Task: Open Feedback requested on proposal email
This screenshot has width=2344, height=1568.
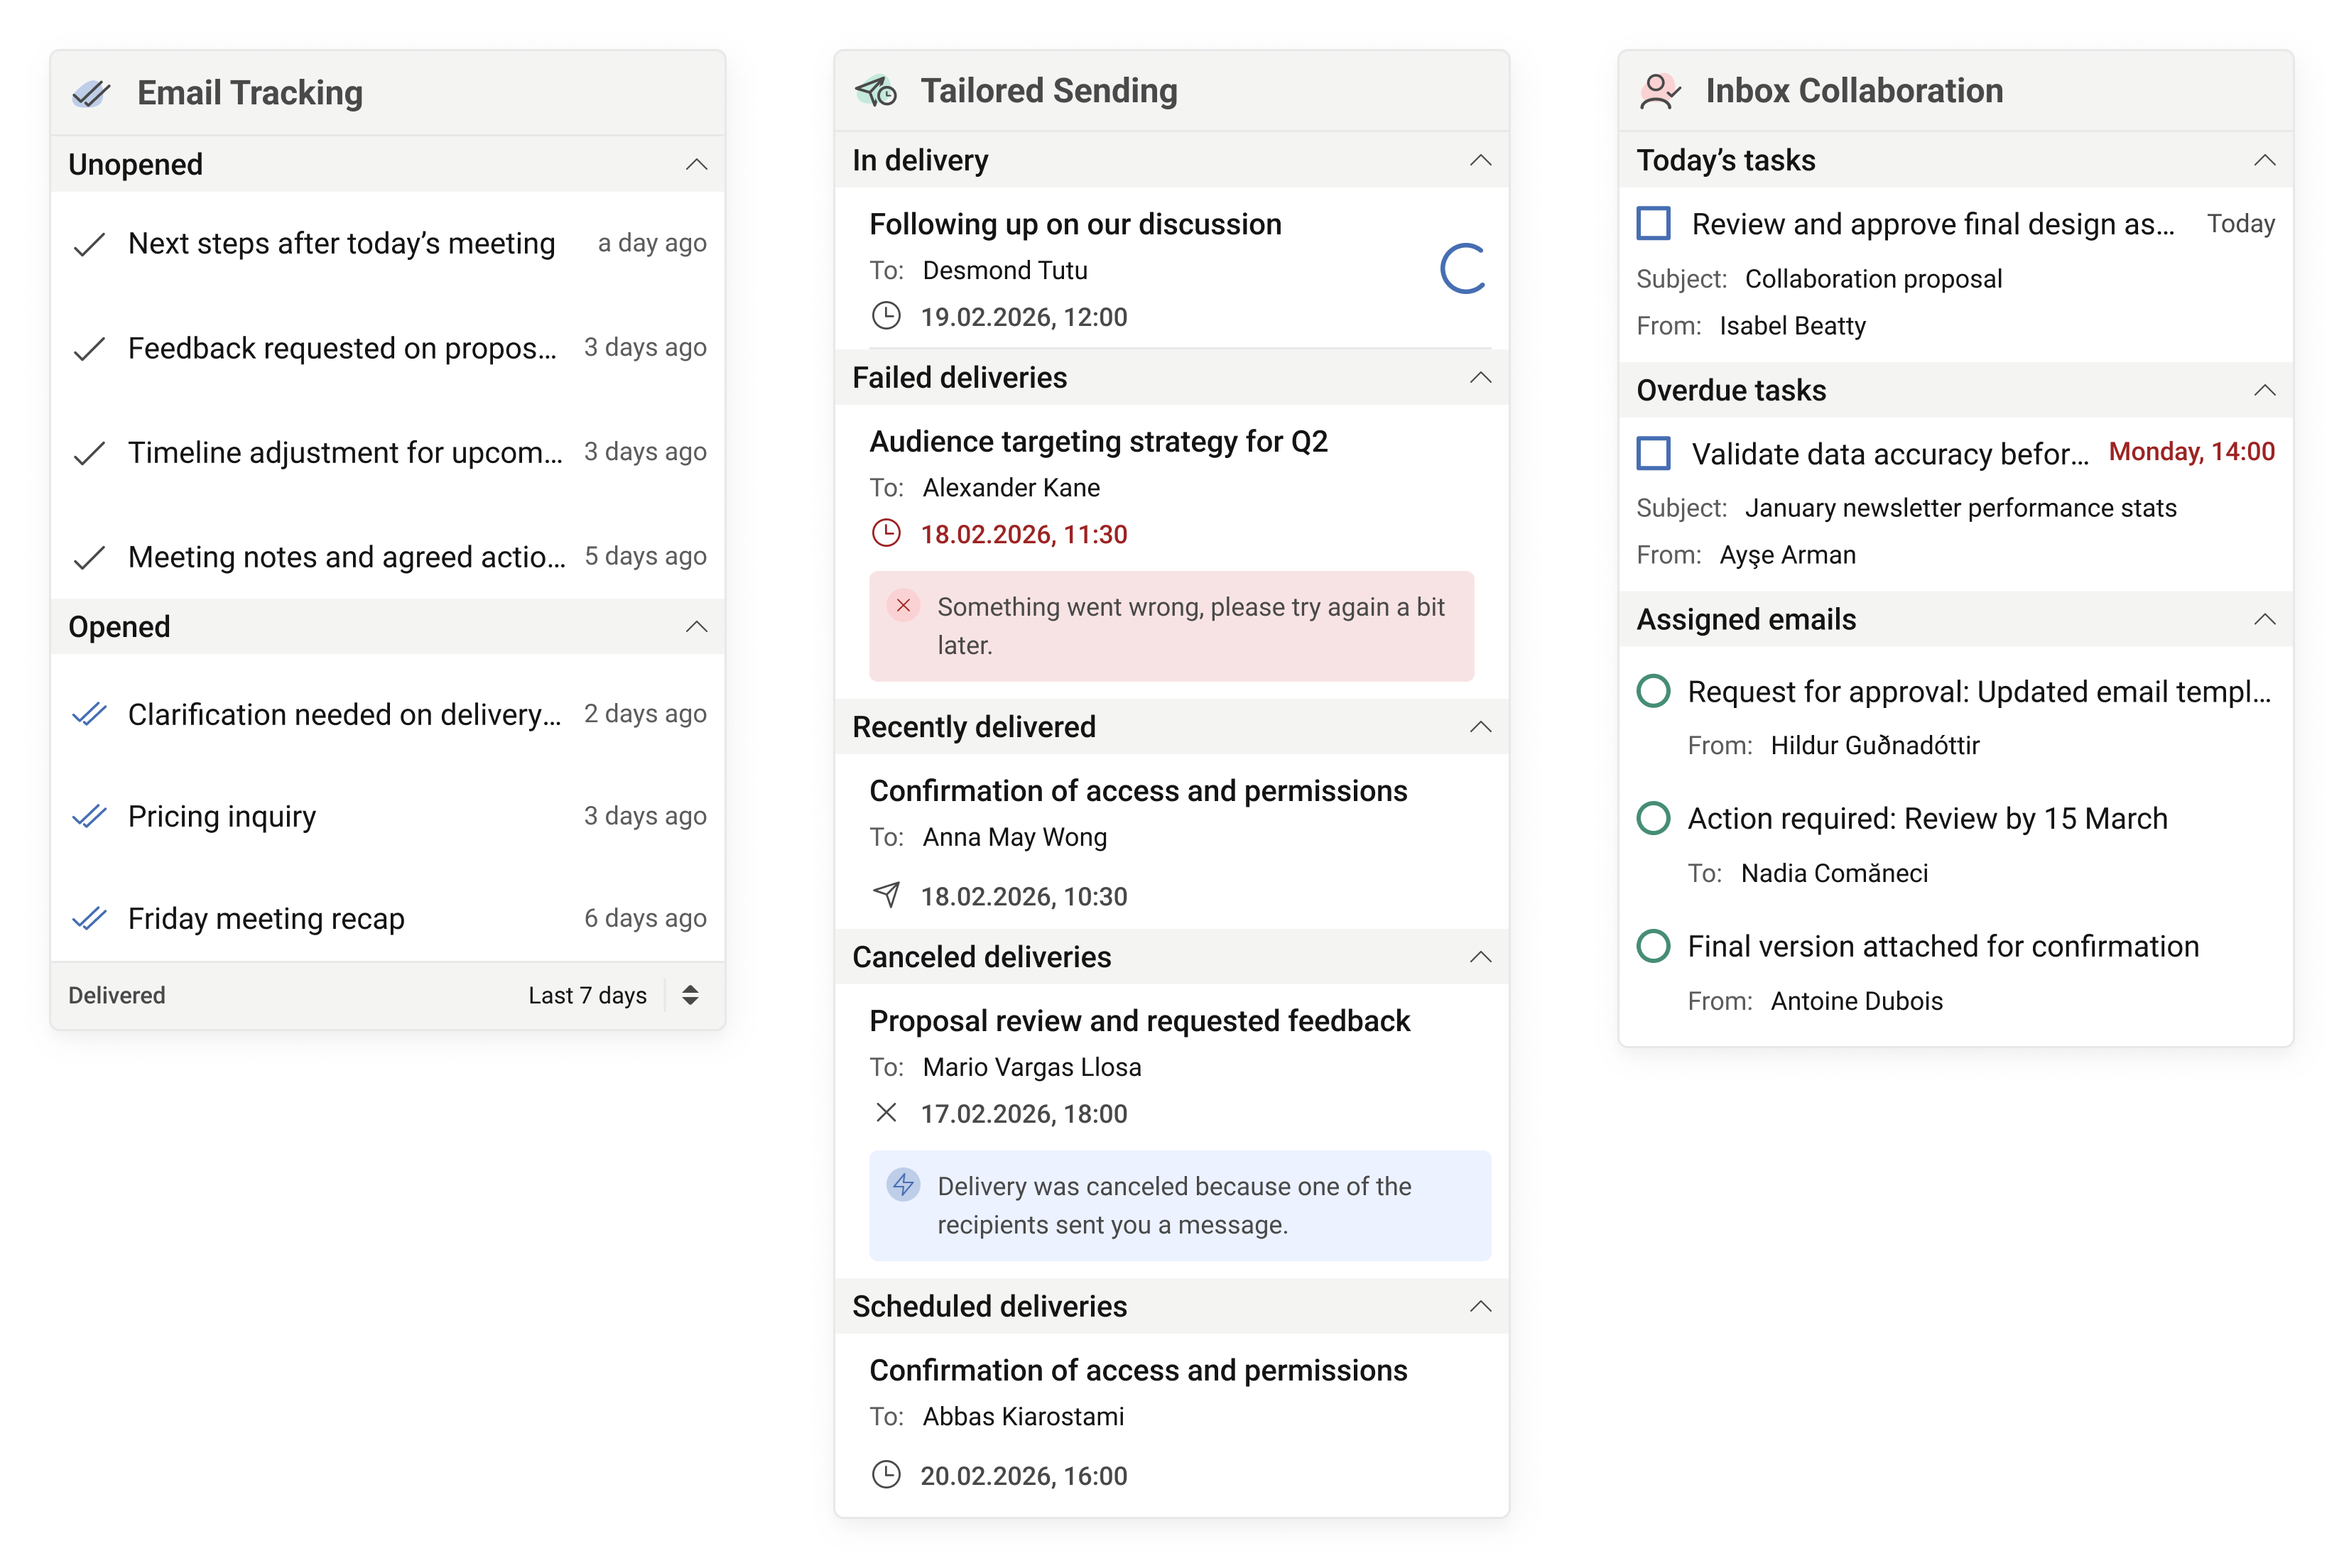Action: coord(388,349)
